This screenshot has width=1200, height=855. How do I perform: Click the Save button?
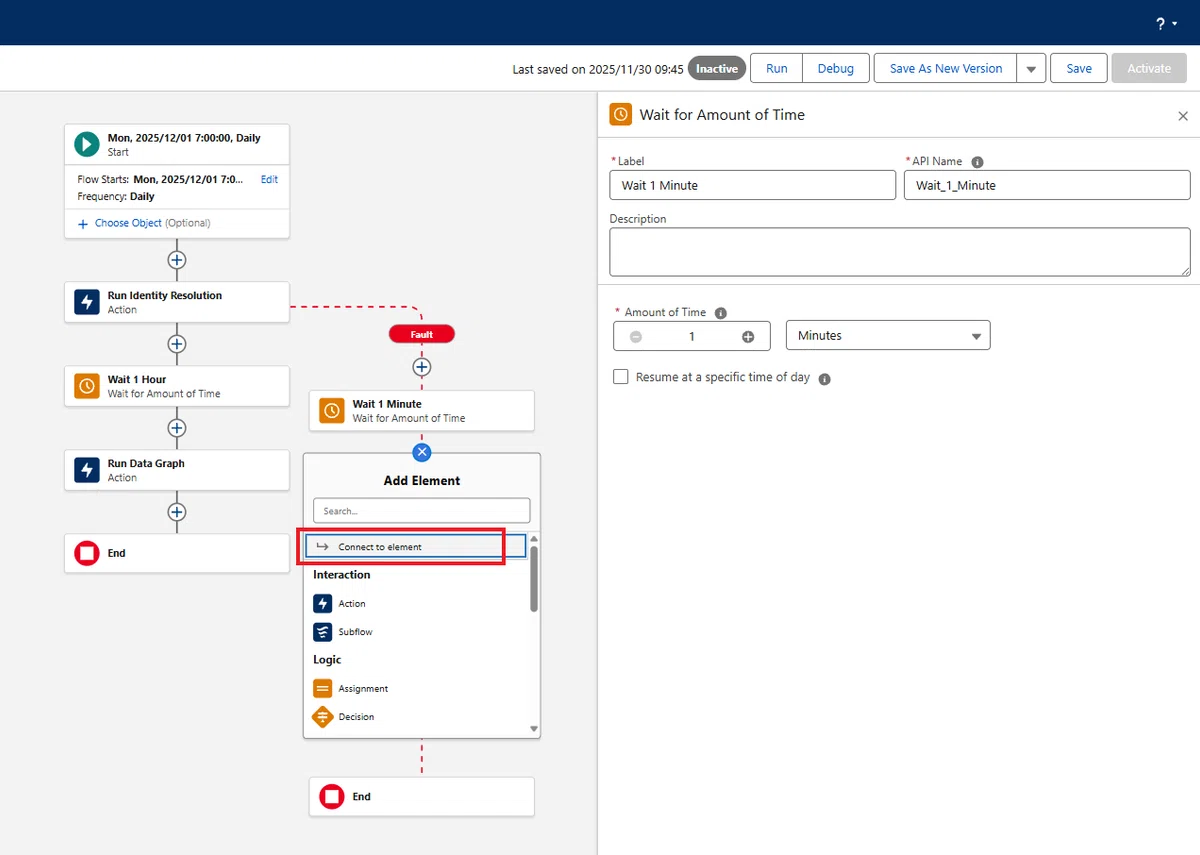(x=1079, y=69)
